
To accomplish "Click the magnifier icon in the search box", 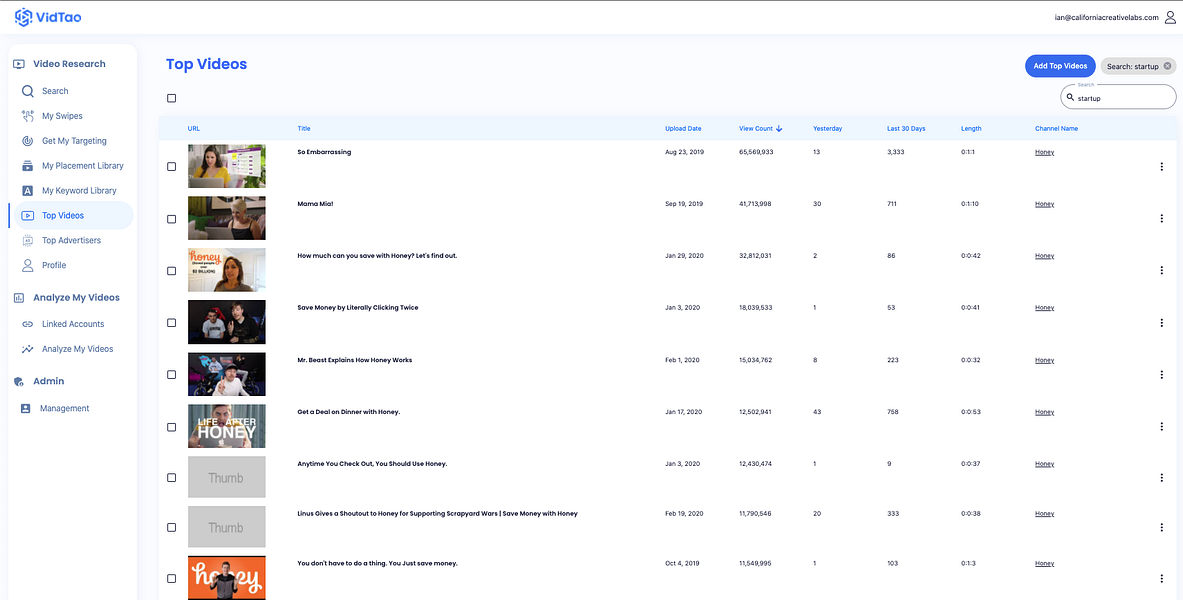I will coord(1070,97).
